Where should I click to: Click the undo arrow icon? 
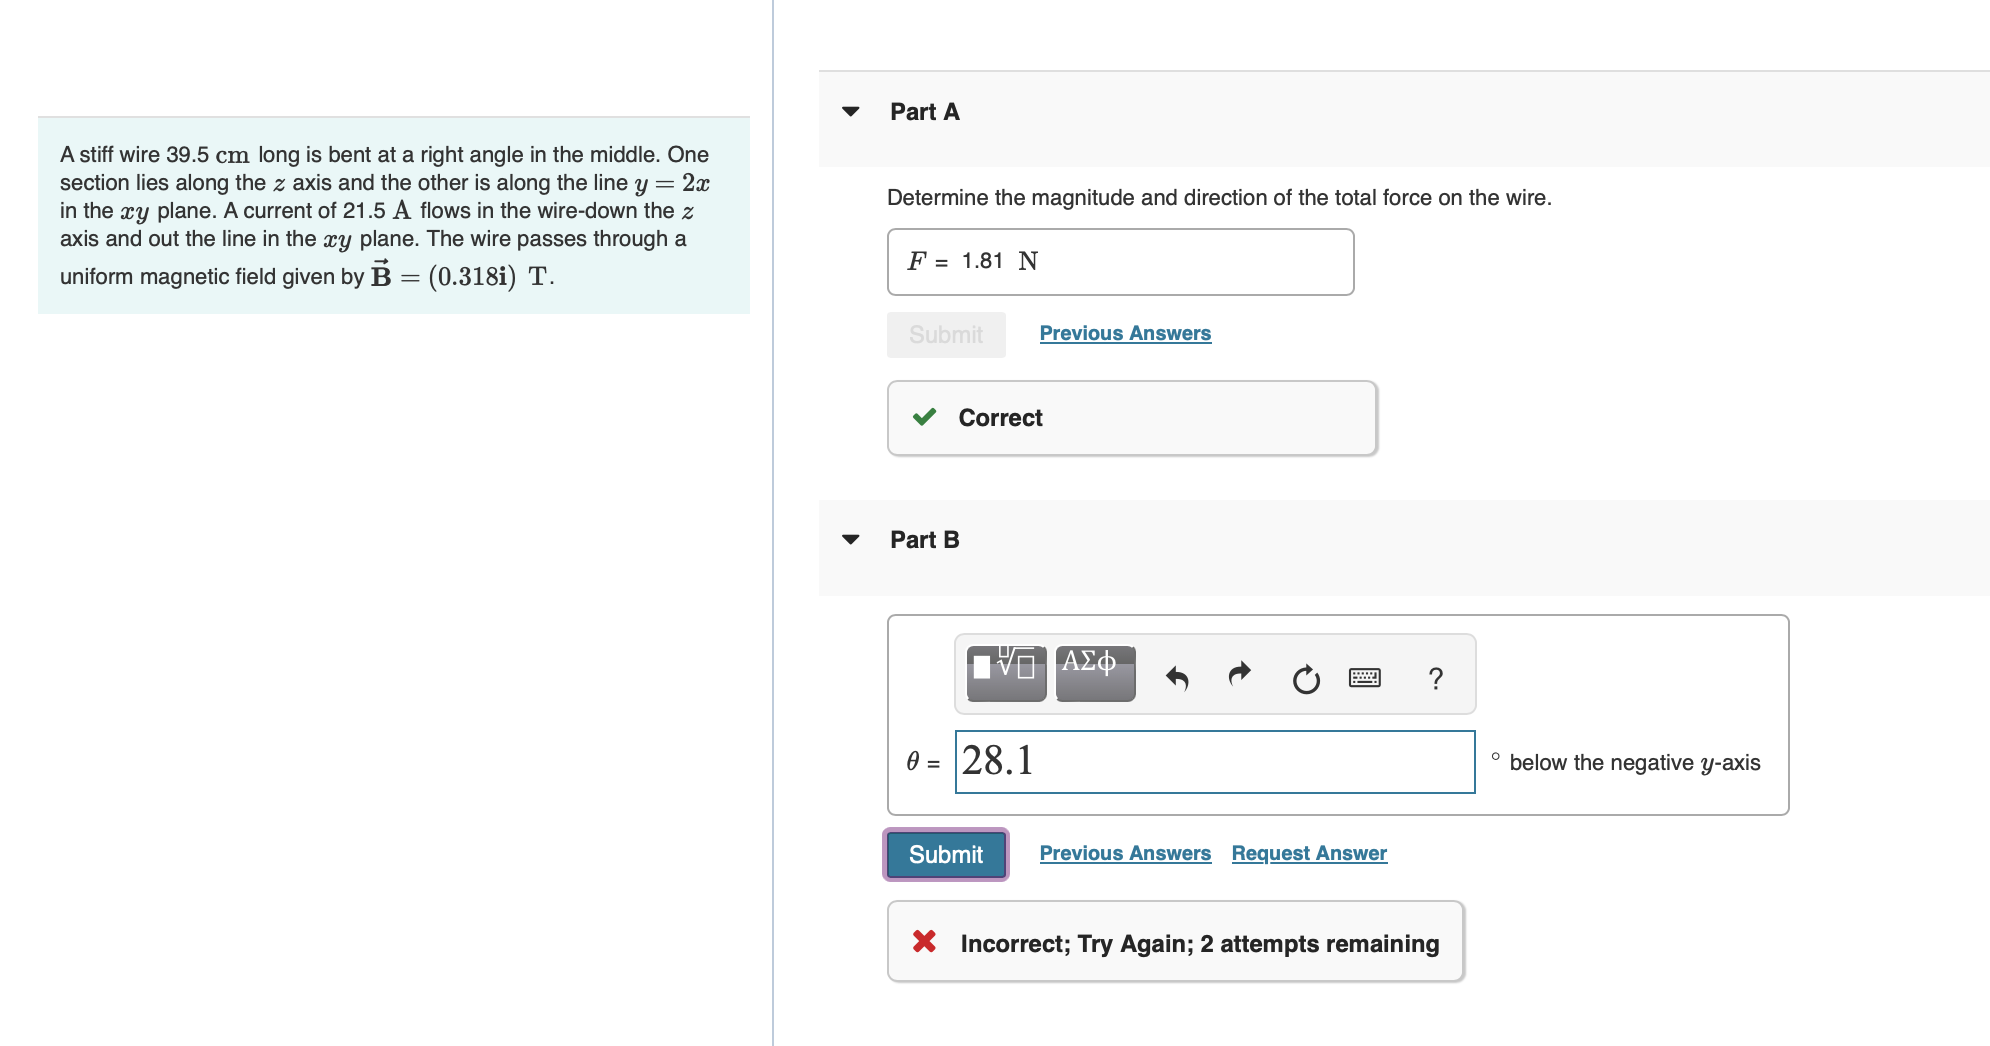pos(1177,679)
